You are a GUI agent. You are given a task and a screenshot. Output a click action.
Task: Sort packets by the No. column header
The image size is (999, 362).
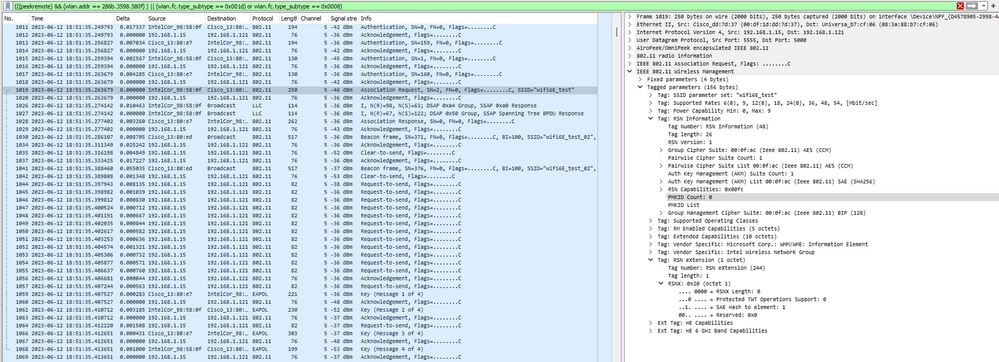click(15, 19)
